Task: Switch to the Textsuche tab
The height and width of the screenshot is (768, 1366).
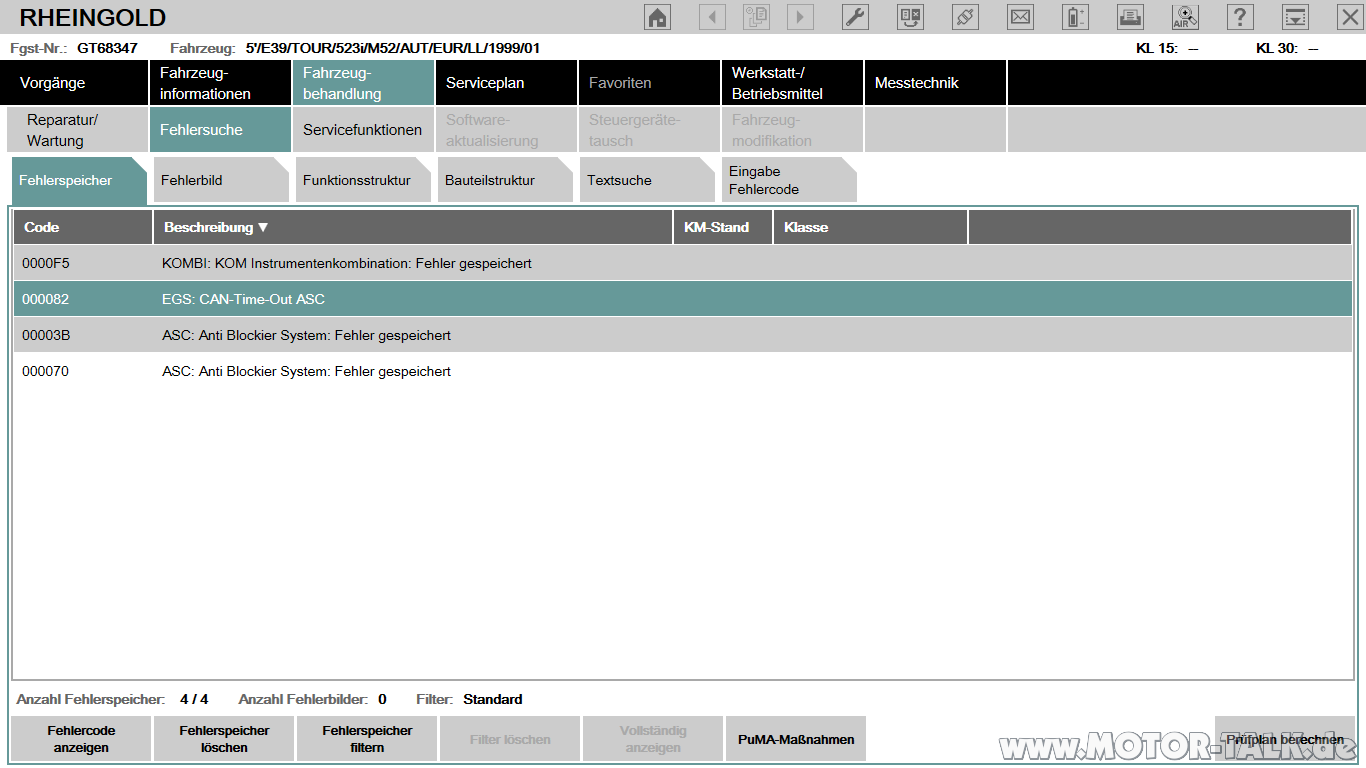Action: tap(647, 181)
